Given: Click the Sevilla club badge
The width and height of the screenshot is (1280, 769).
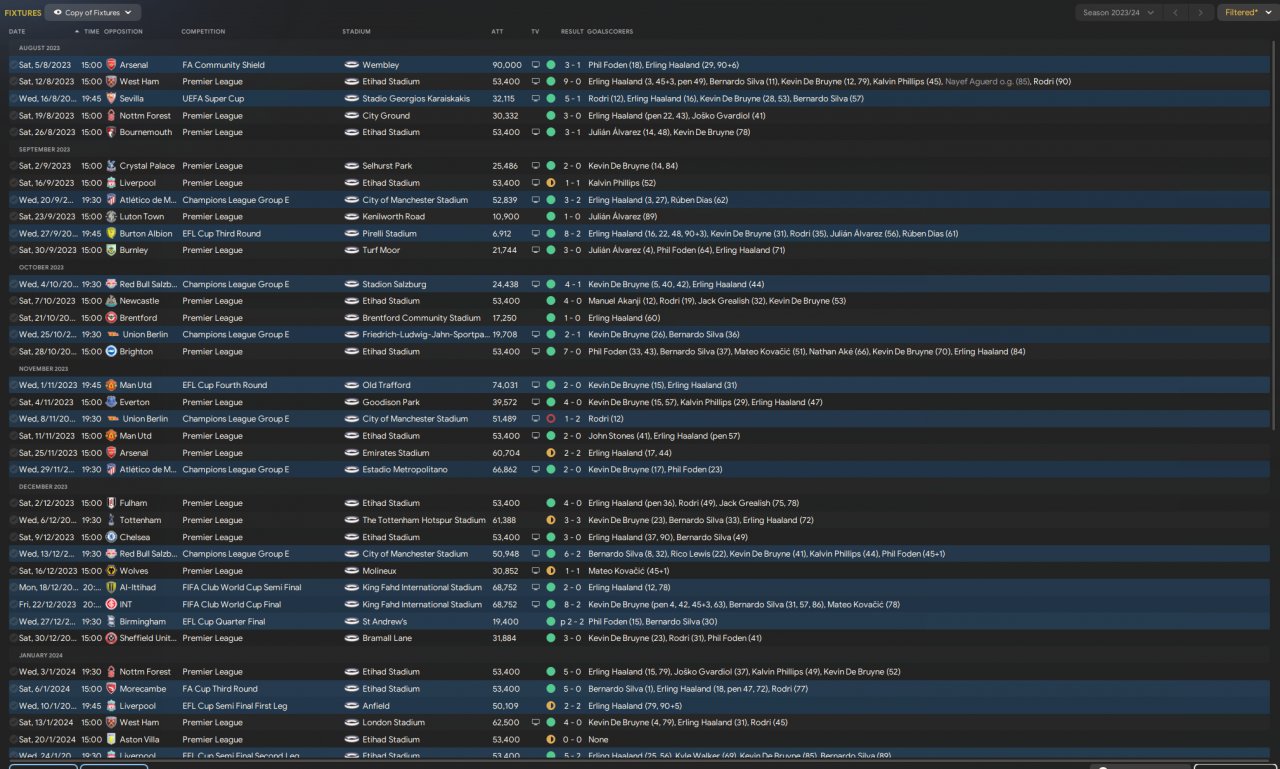Looking at the screenshot, I should (111, 99).
